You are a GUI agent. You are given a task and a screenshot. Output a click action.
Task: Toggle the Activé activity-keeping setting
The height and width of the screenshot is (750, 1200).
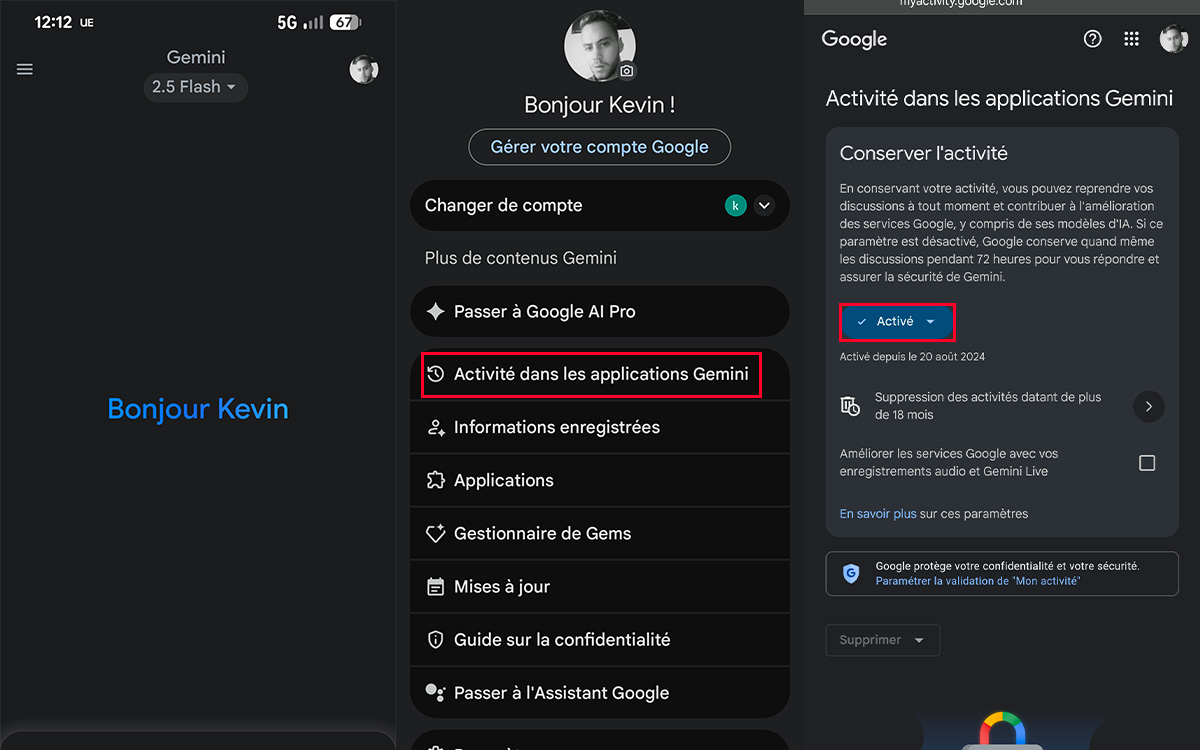pos(897,322)
